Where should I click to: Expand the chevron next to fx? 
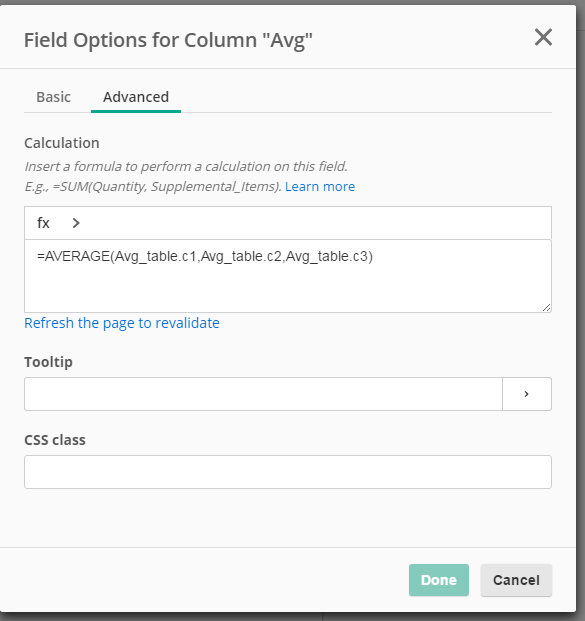tap(76, 223)
